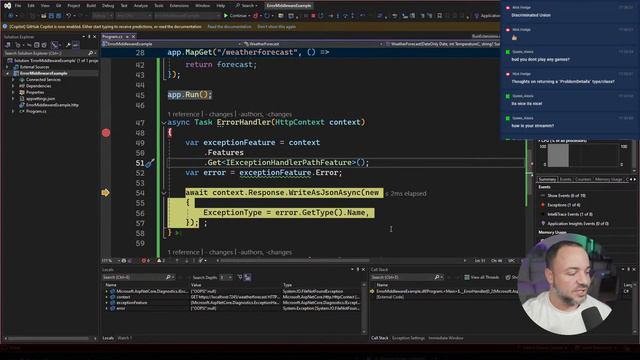Image resolution: width=640 pixels, height=360 pixels.
Task: Click Solution Explorer properties wrench icon
Action: click(x=68, y=45)
